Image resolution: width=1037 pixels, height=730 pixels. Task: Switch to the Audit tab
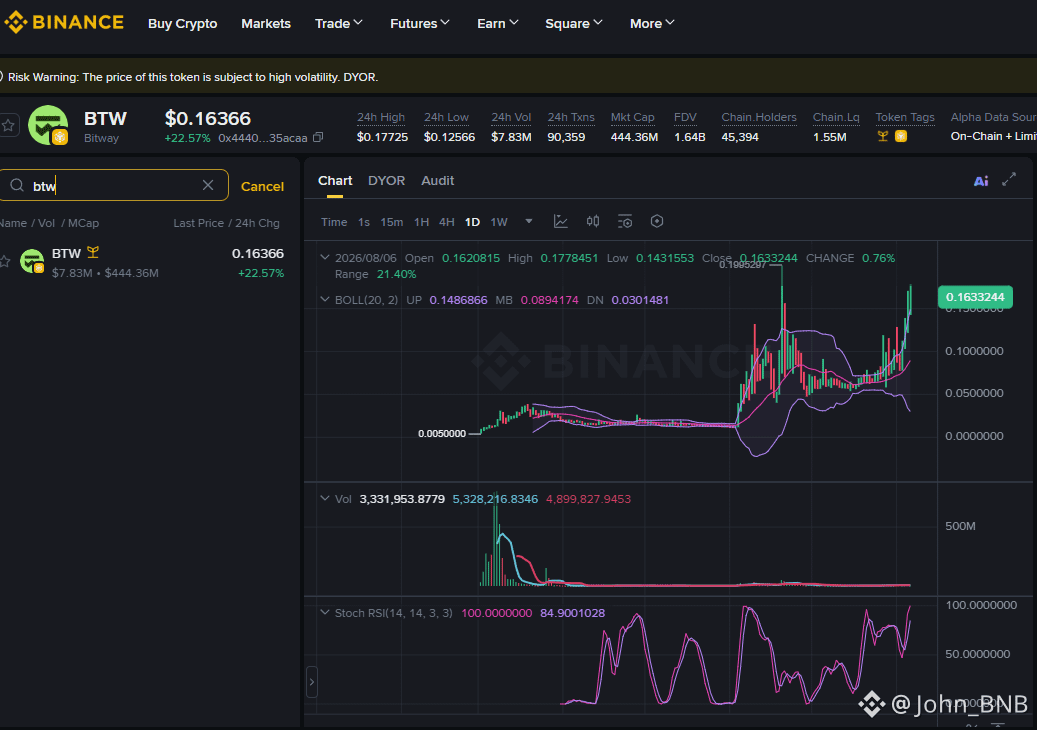(438, 181)
